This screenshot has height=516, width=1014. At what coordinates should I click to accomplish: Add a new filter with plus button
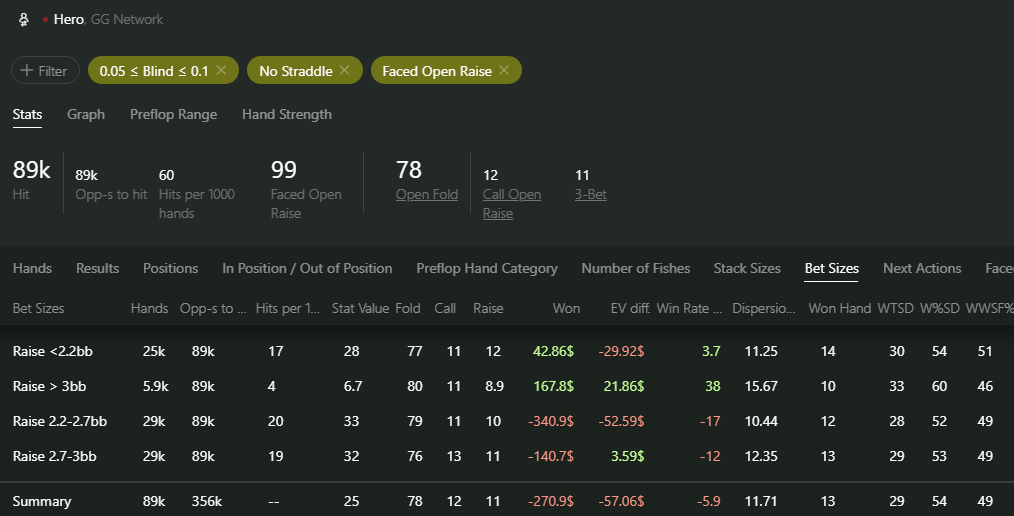pyautogui.click(x=45, y=70)
